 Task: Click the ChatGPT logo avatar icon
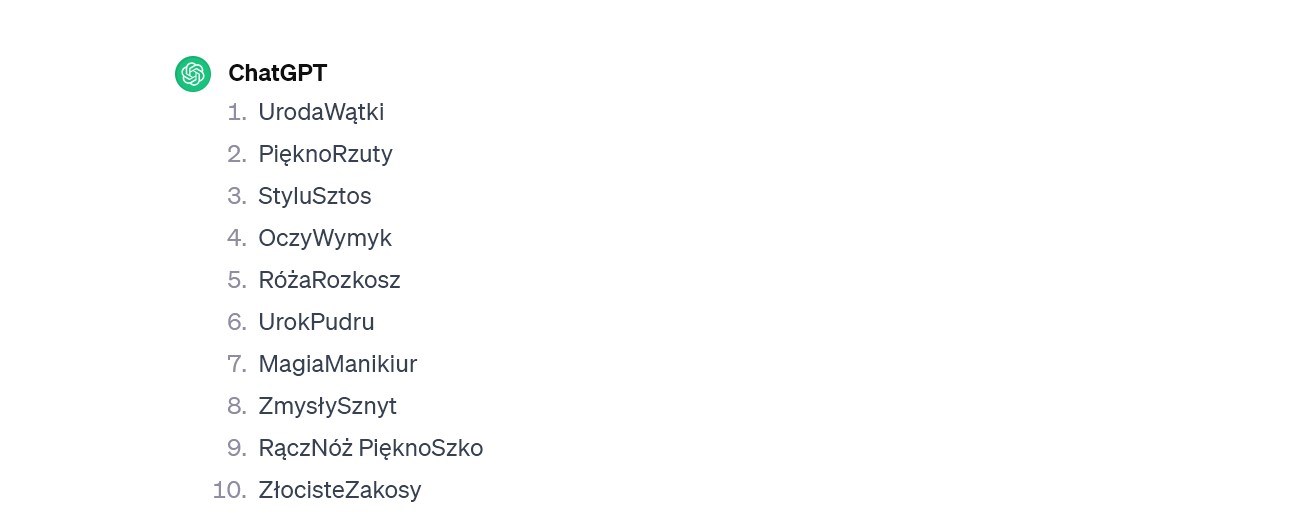click(192, 74)
